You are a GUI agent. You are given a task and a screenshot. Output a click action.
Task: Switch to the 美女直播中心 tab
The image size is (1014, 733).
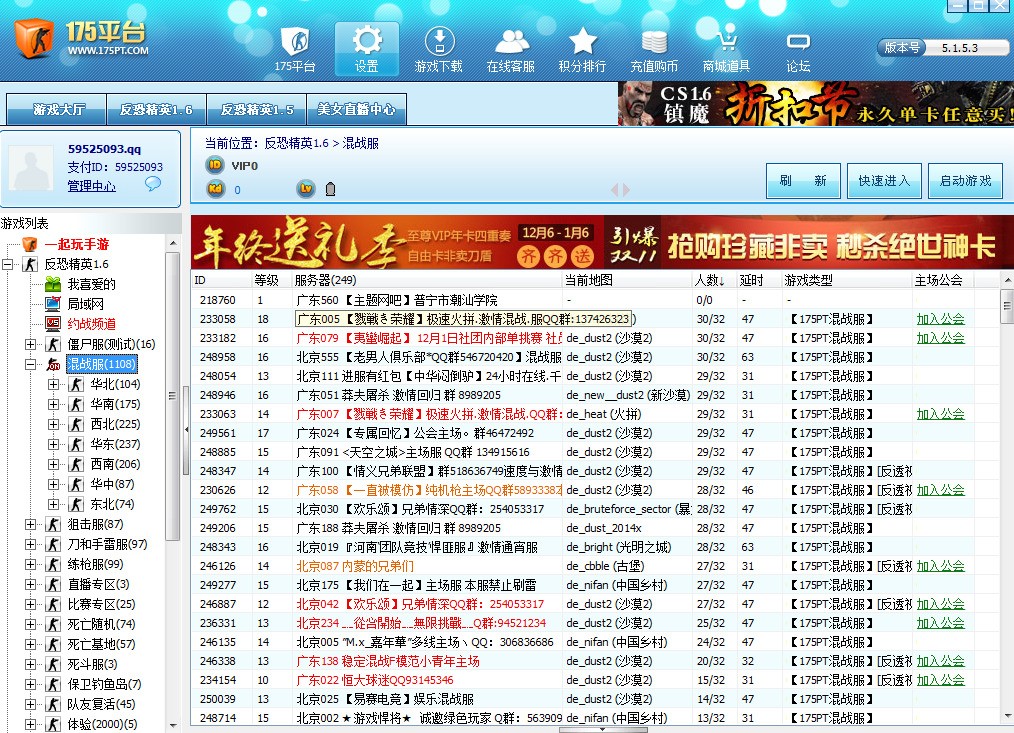356,109
